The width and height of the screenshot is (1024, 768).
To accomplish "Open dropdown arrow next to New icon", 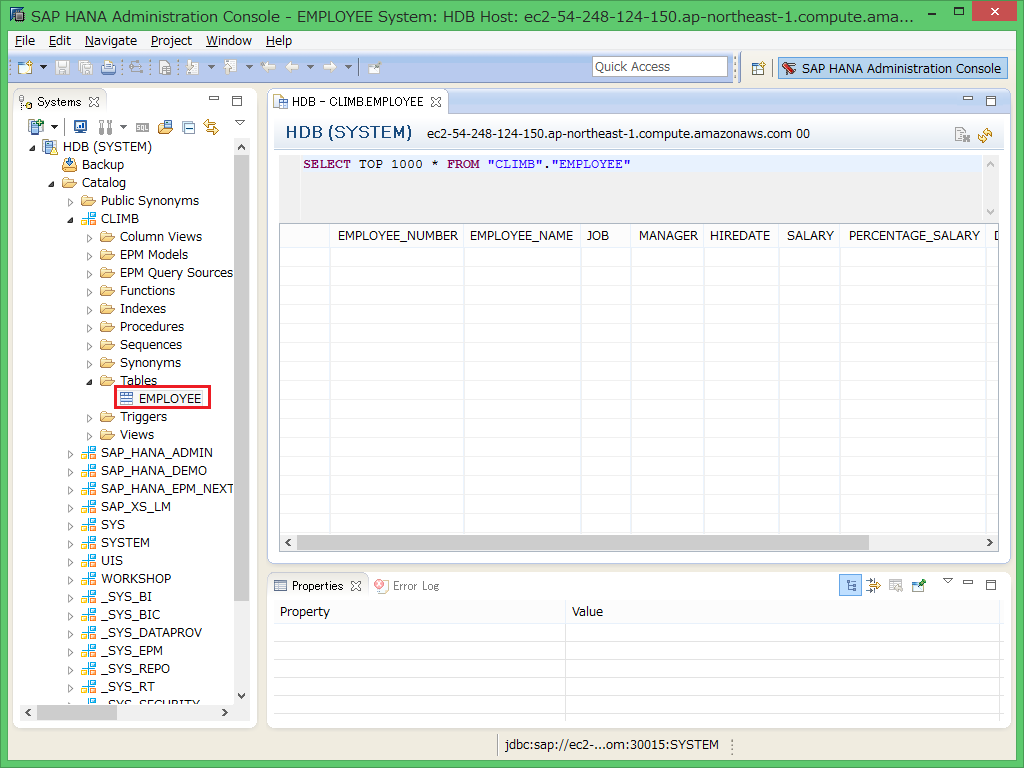I will pyautogui.click(x=43, y=67).
